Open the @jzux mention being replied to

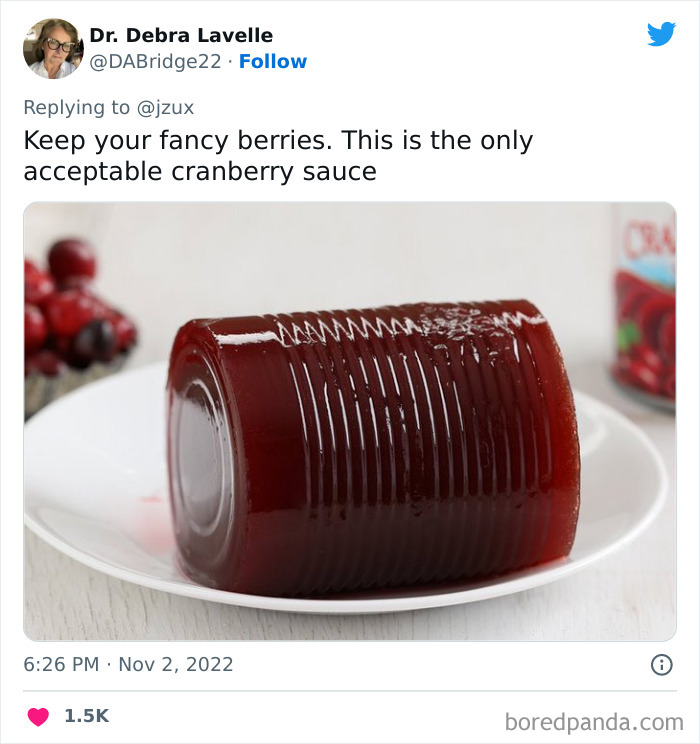(x=166, y=108)
